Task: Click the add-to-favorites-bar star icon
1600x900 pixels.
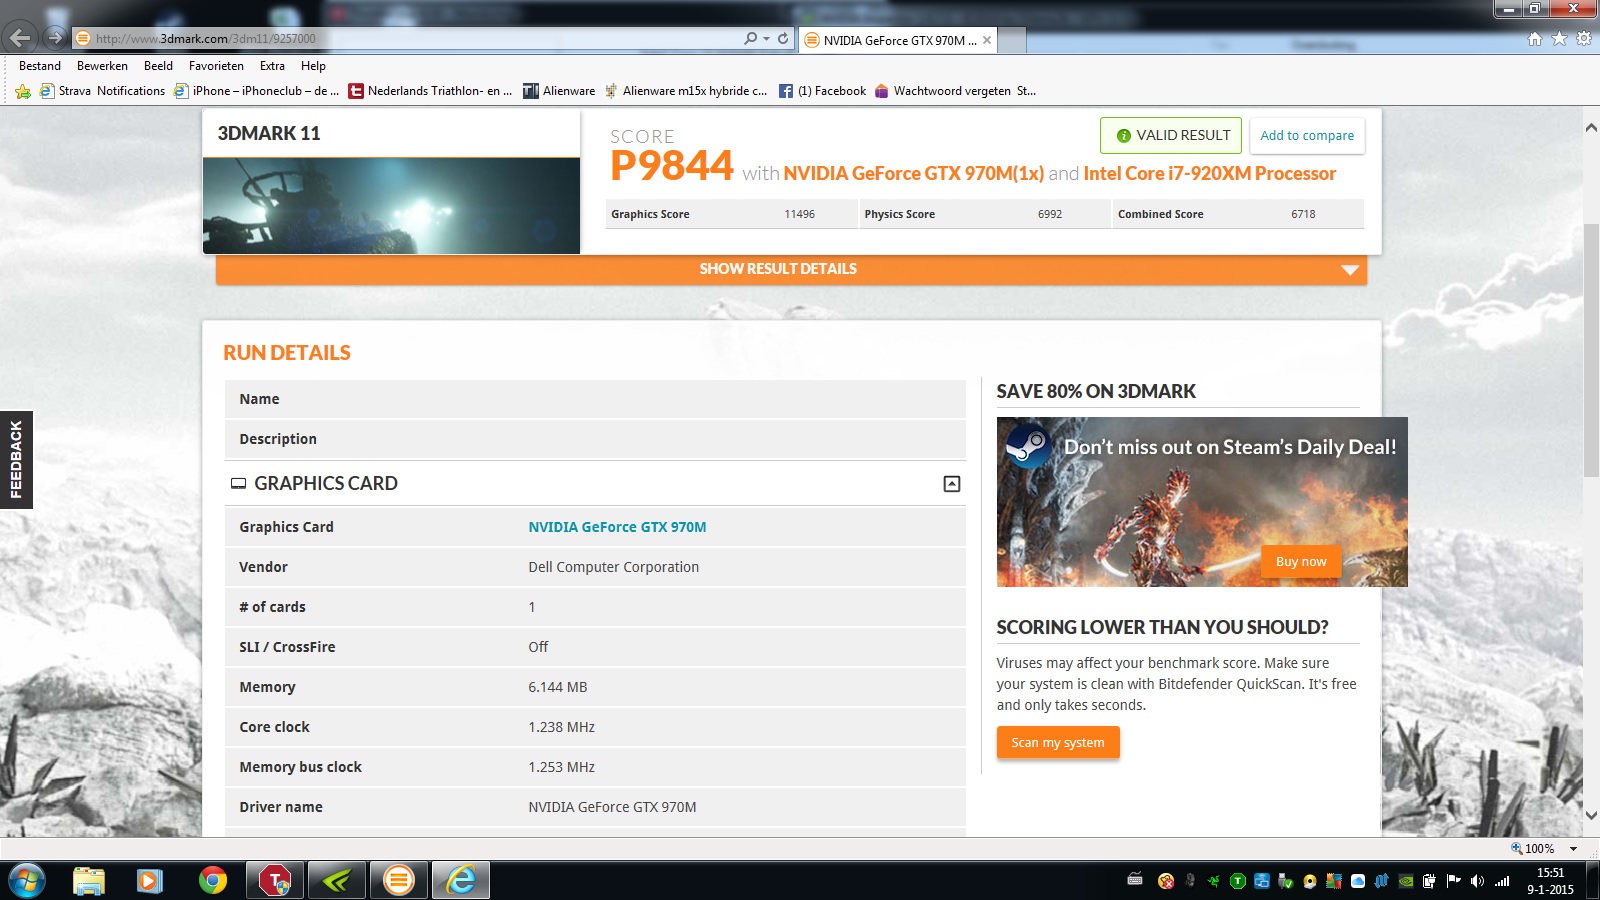Action: tap(23, 91)
